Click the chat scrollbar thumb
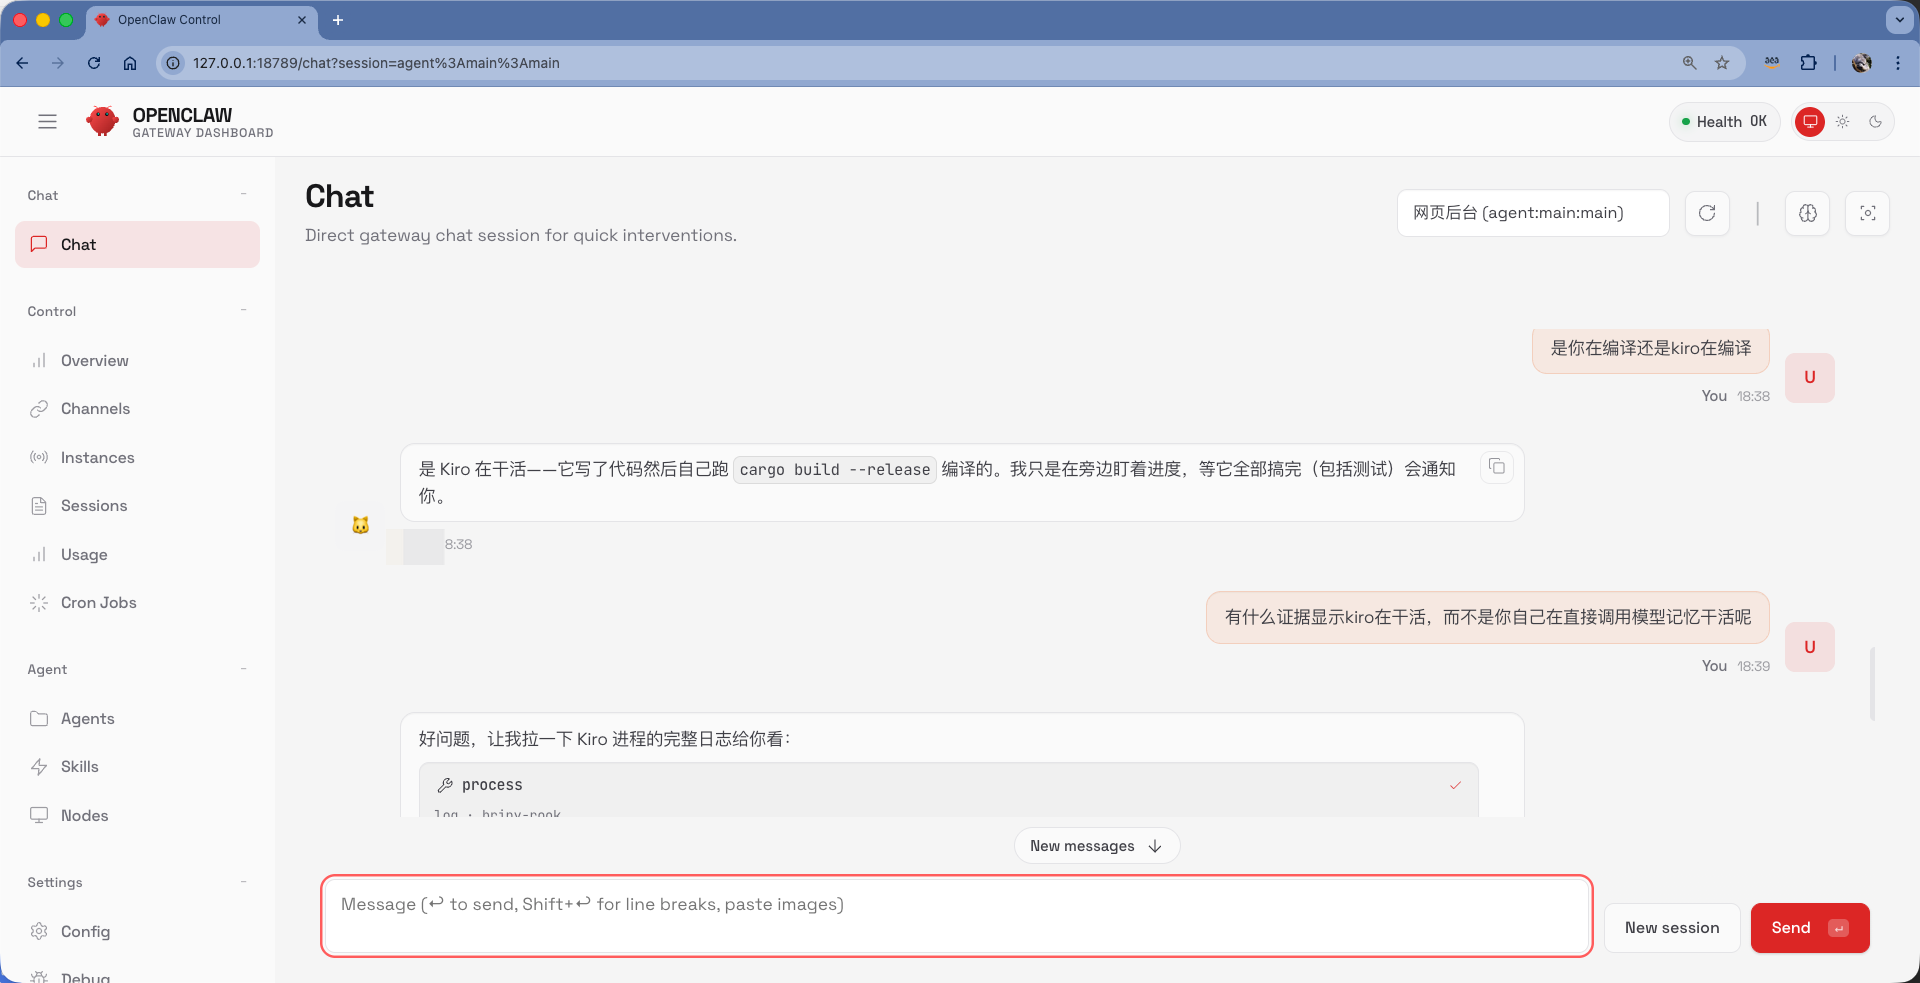The width and height of the screenshot is (1920, 983). (x=1872, y=684)
